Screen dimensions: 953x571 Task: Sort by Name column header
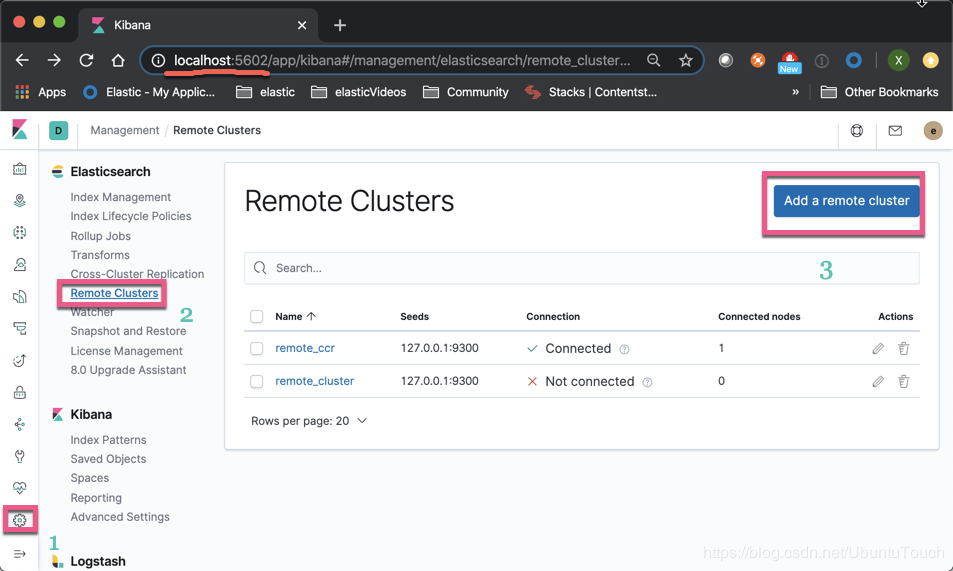(x=295, y=316)
